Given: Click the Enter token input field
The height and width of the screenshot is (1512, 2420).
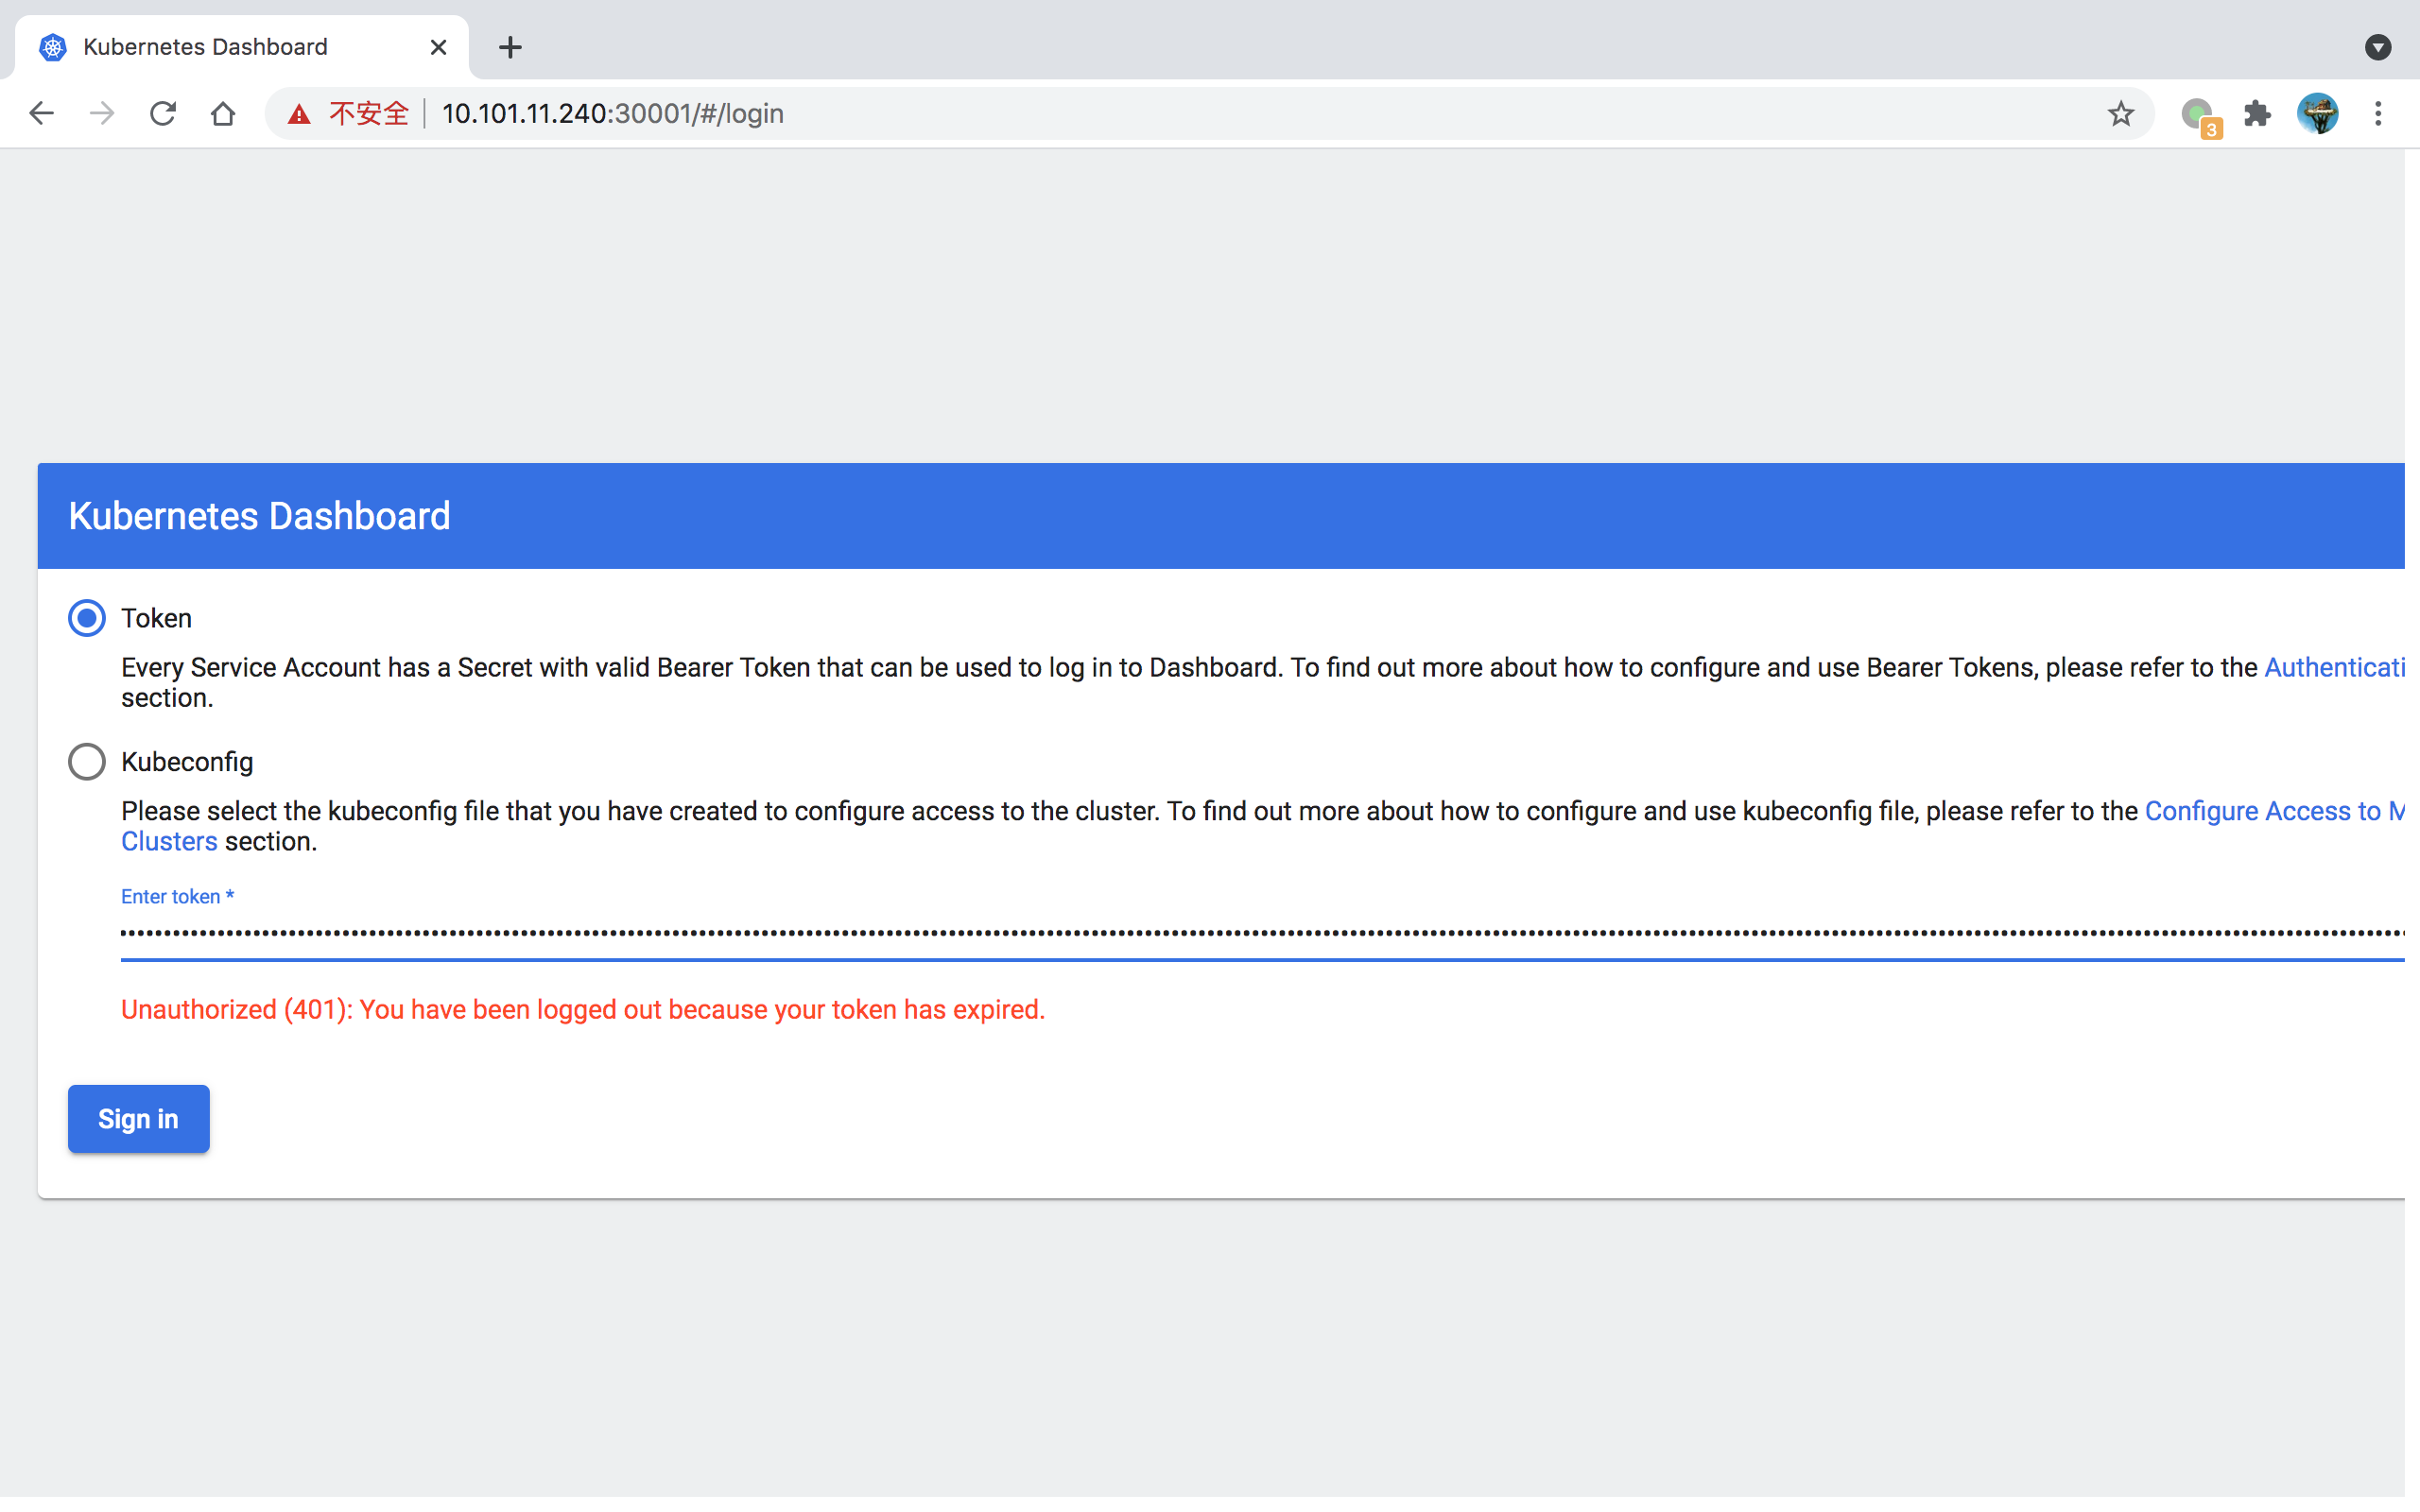Looking at the screenshot, I should click(x=1262, y=934).
